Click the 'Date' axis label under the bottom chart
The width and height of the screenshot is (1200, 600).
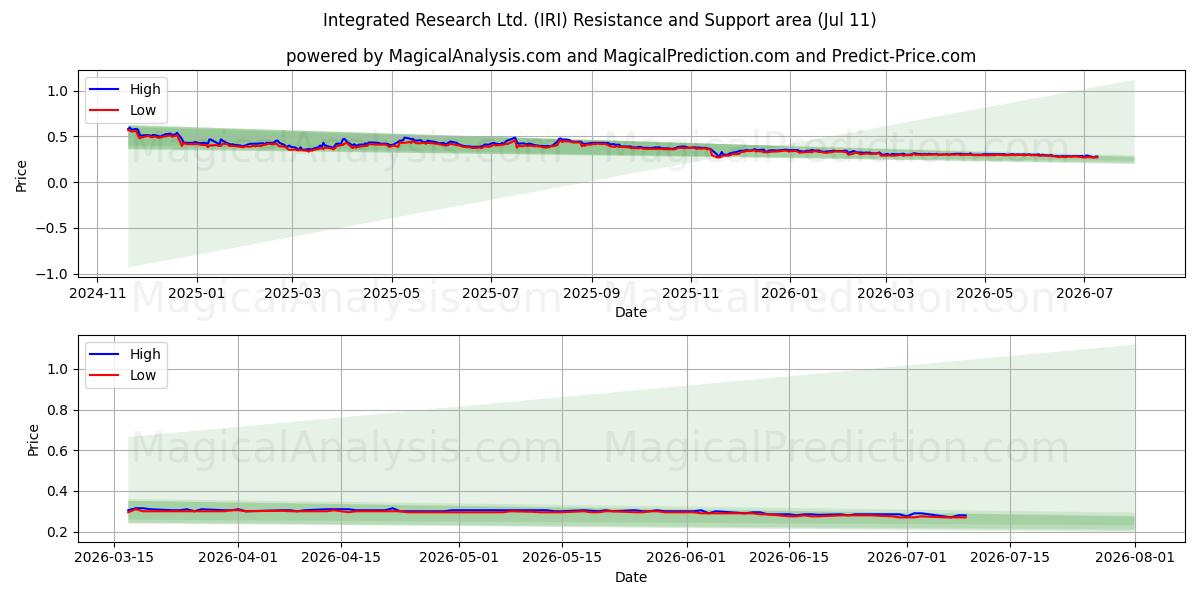coord(631,577)
